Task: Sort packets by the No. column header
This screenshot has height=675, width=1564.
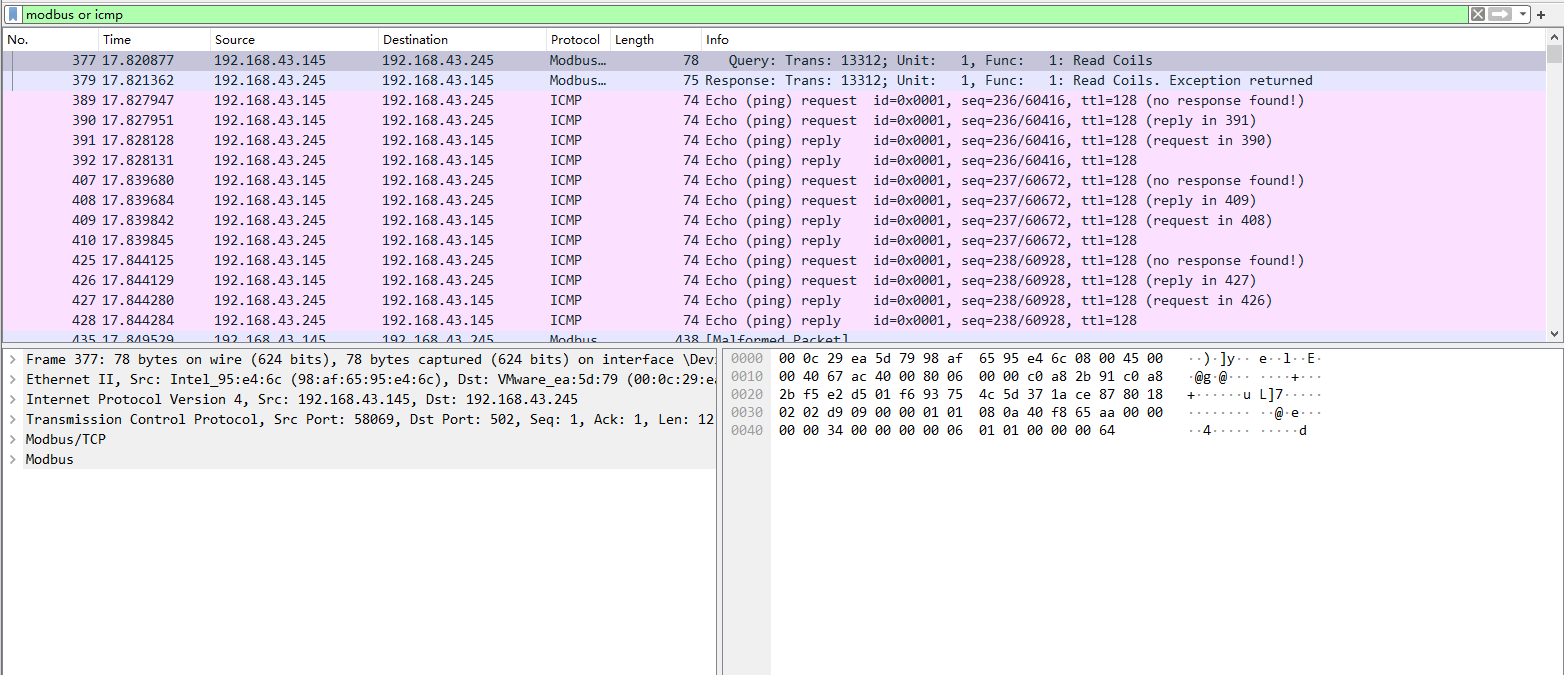Action: click(x=50, y=40)
